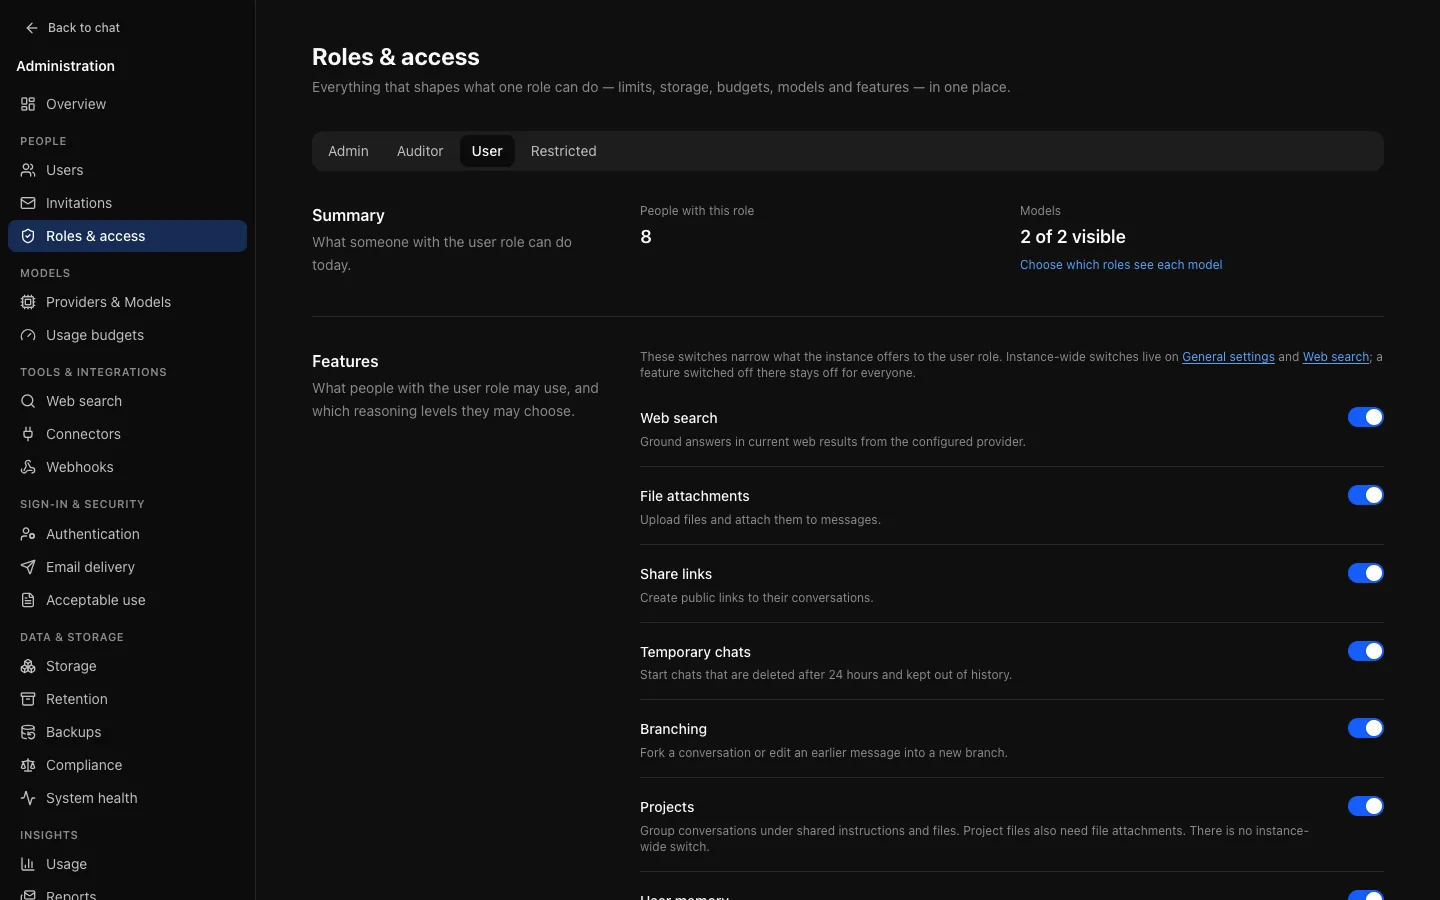The image size is (1440, 900).
Task: Go to Compliance in the sidebar
Action: (127, 765)
